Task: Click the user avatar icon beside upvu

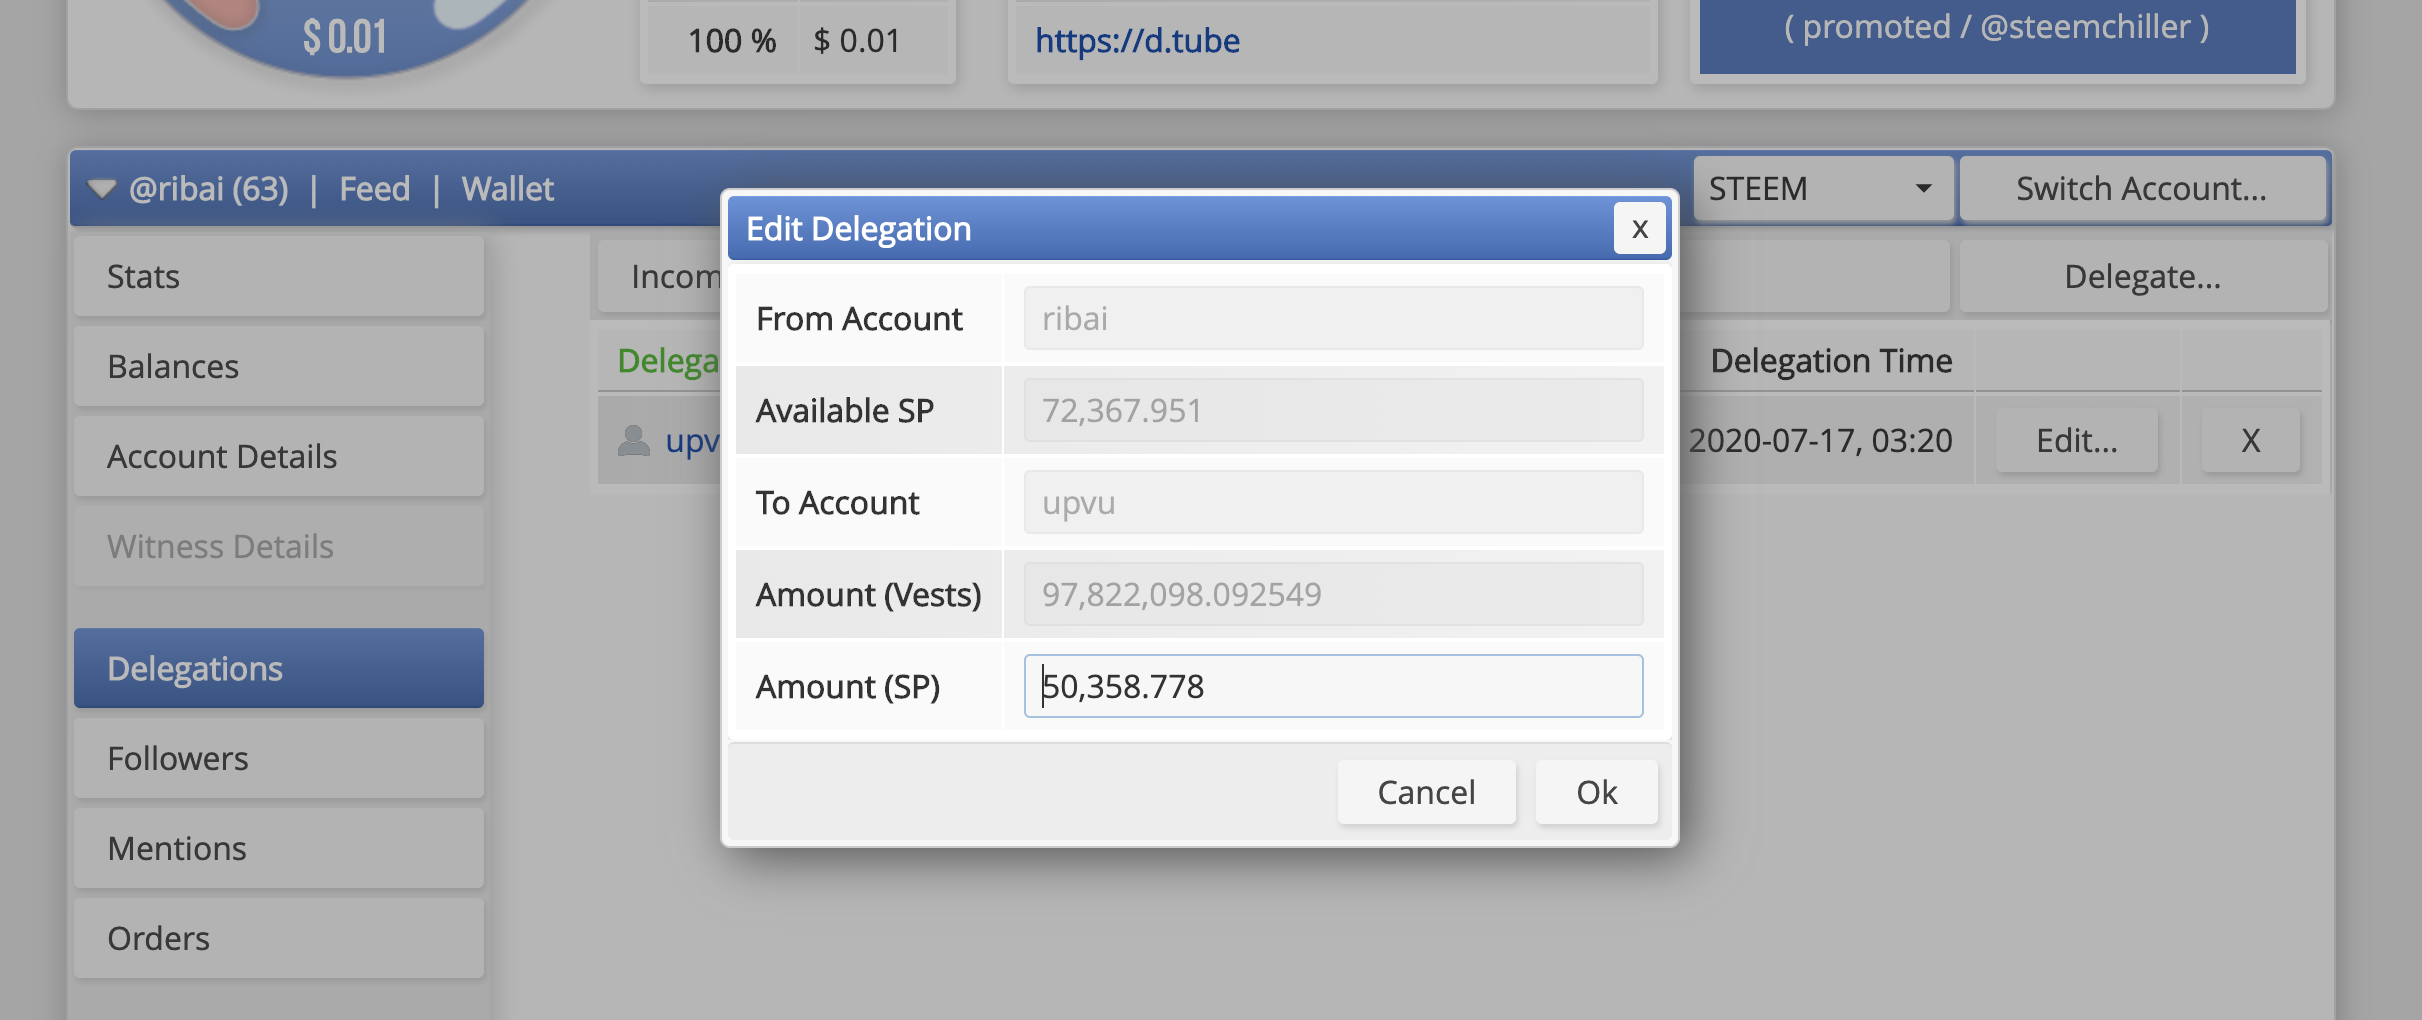Action: pyautogui.click(x=633, y=440)
